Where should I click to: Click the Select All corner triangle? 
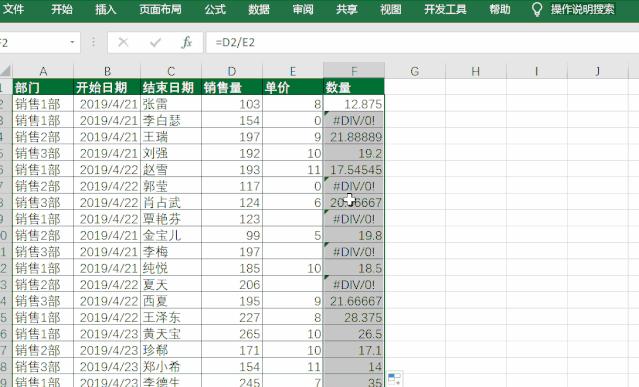pyautogui.click(x=6, y=71)
